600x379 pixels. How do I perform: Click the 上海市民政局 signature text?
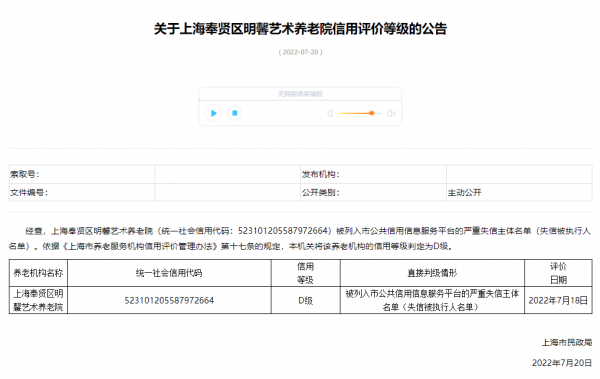pos(567,342)
